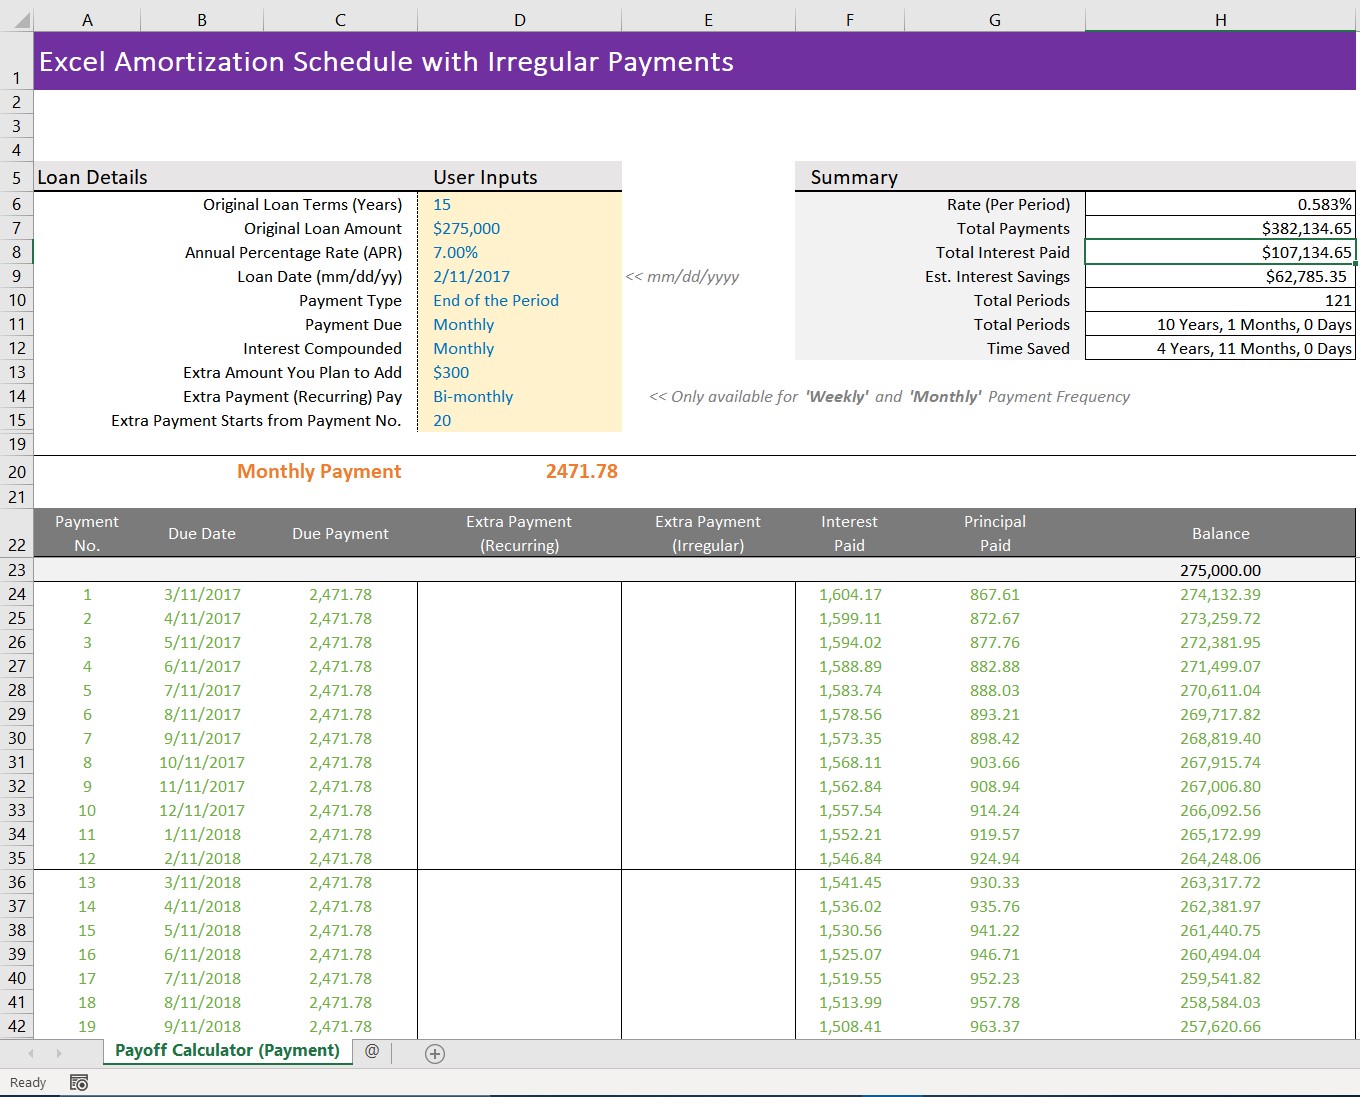Click the $275,000 loan amount input
The image size is (1360, 1097).
click(519, 228)
